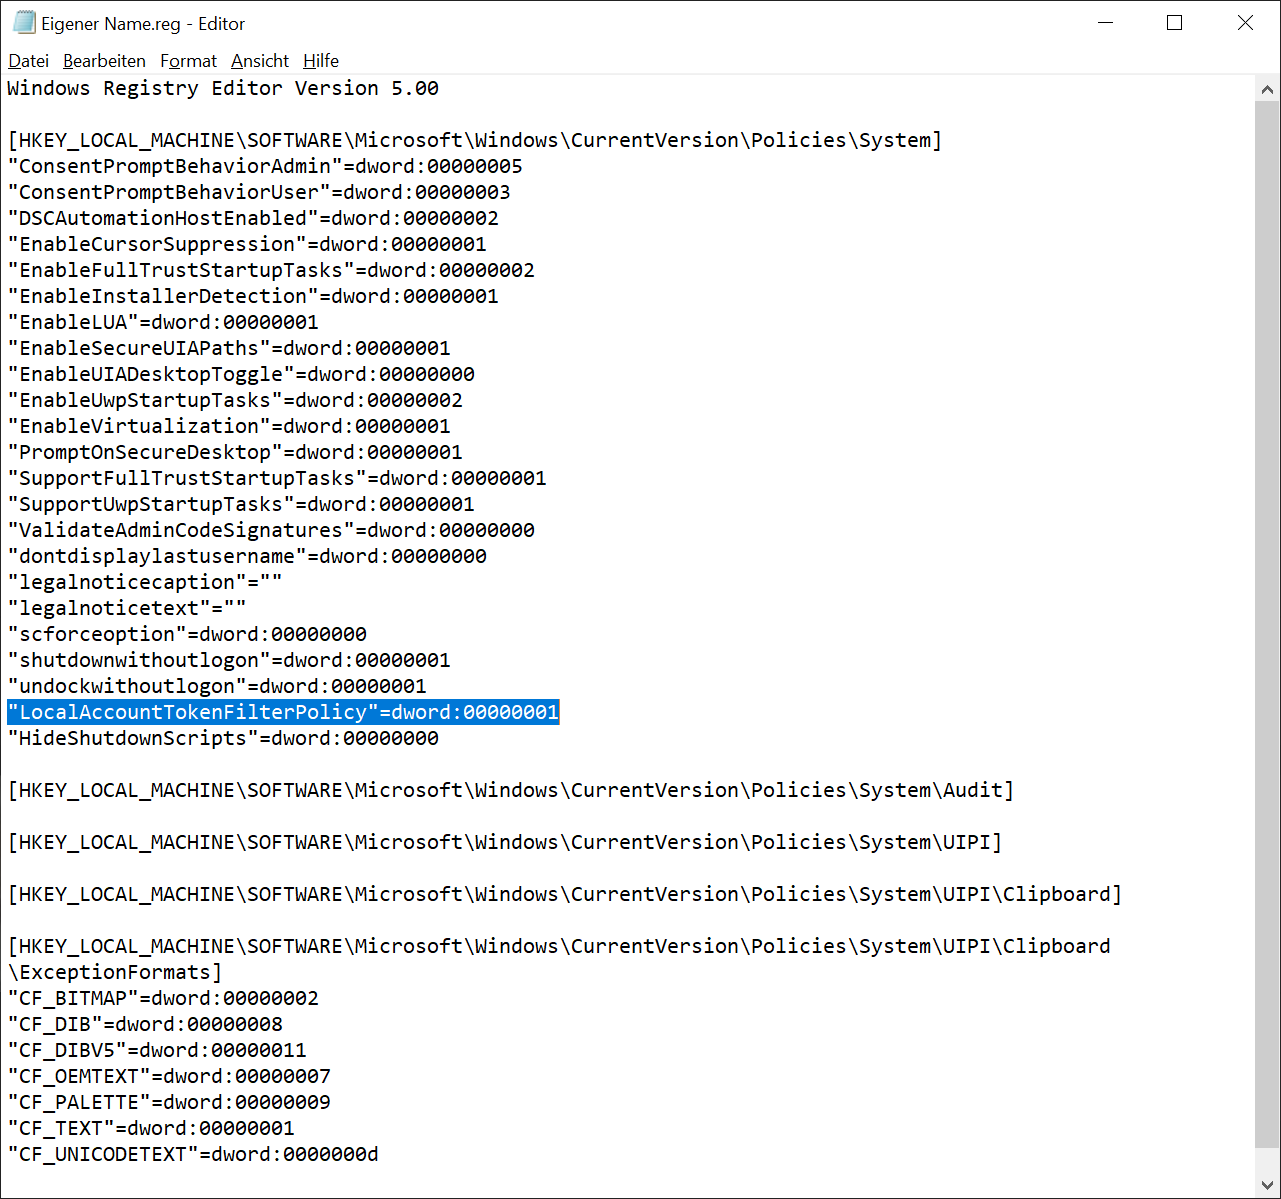The image size is (1281, 1199).
Task: Click the legalnoticecaption line
Action: (145, 582)
